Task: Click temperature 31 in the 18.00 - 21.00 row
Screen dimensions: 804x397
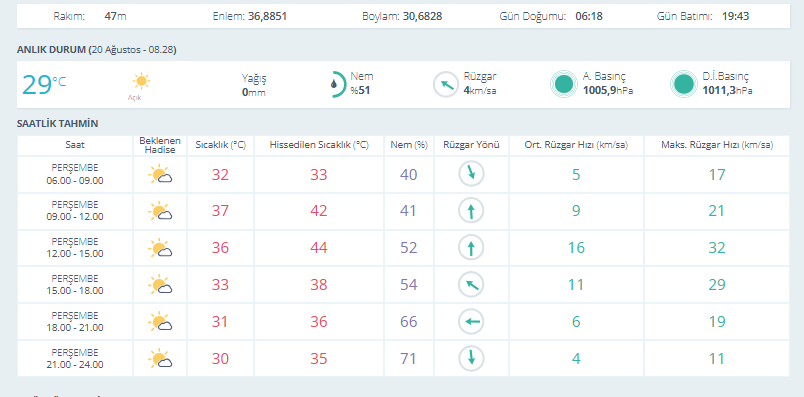Action: (220, 322)
